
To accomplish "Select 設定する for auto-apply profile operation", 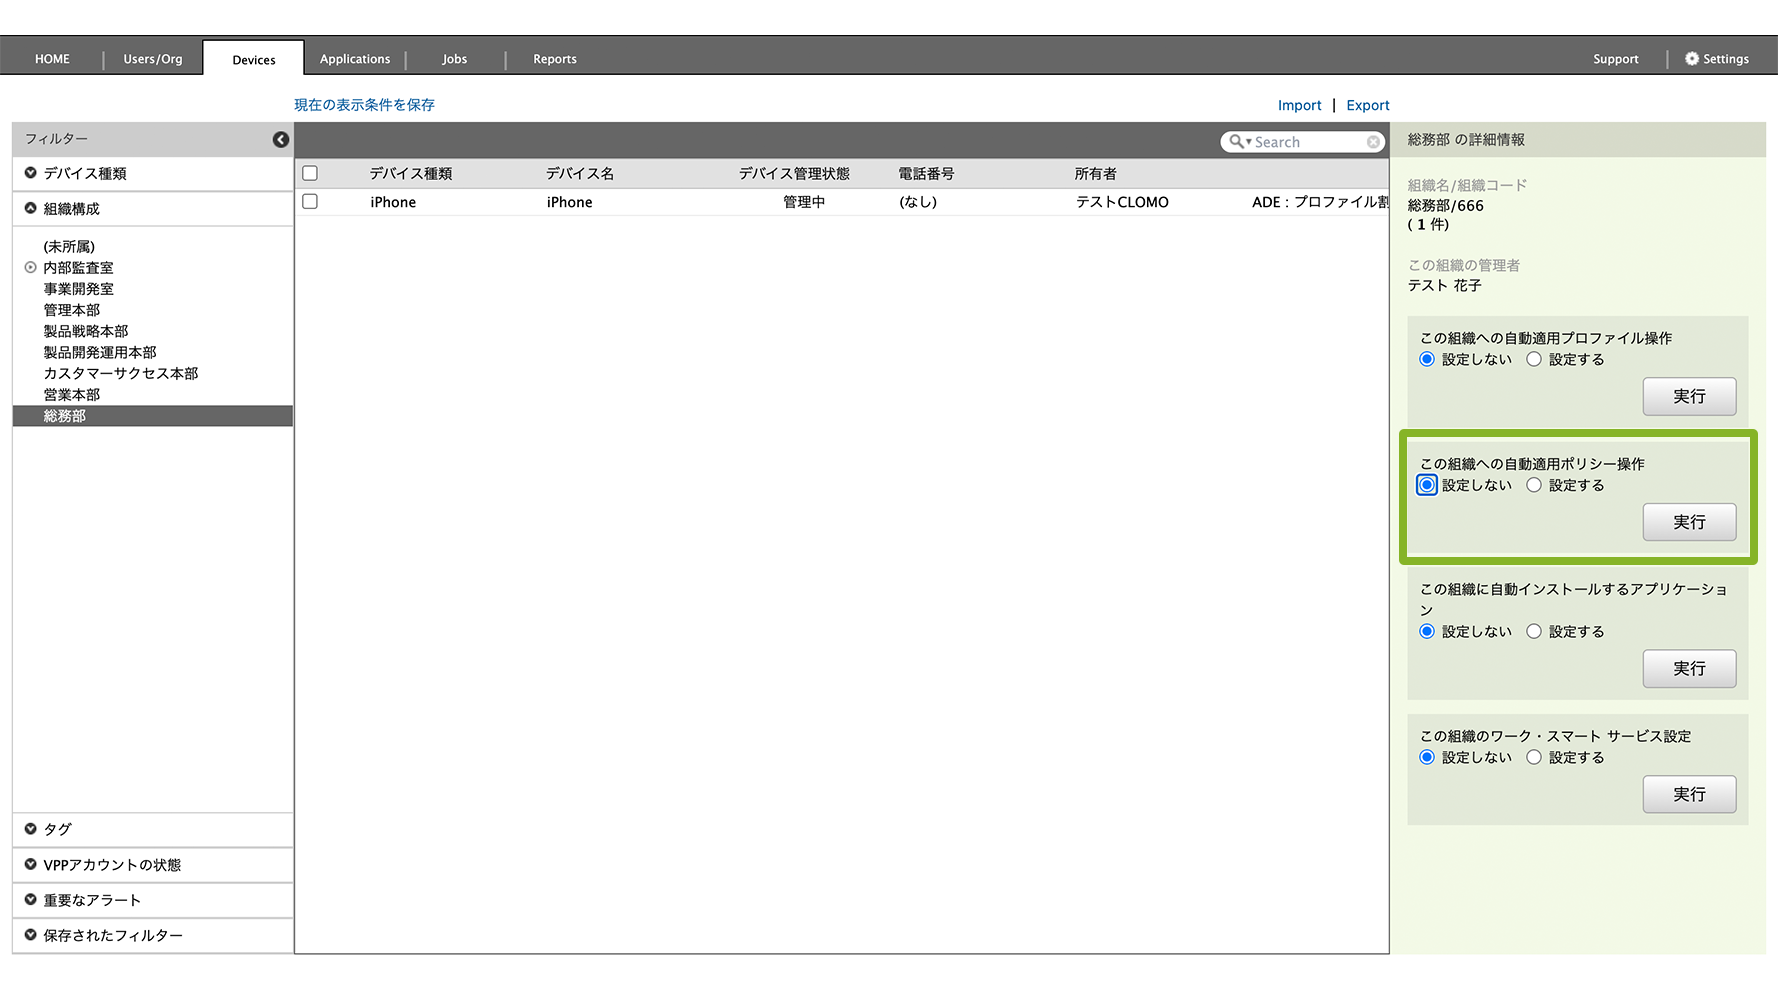I will click(x=1534, y=359).
